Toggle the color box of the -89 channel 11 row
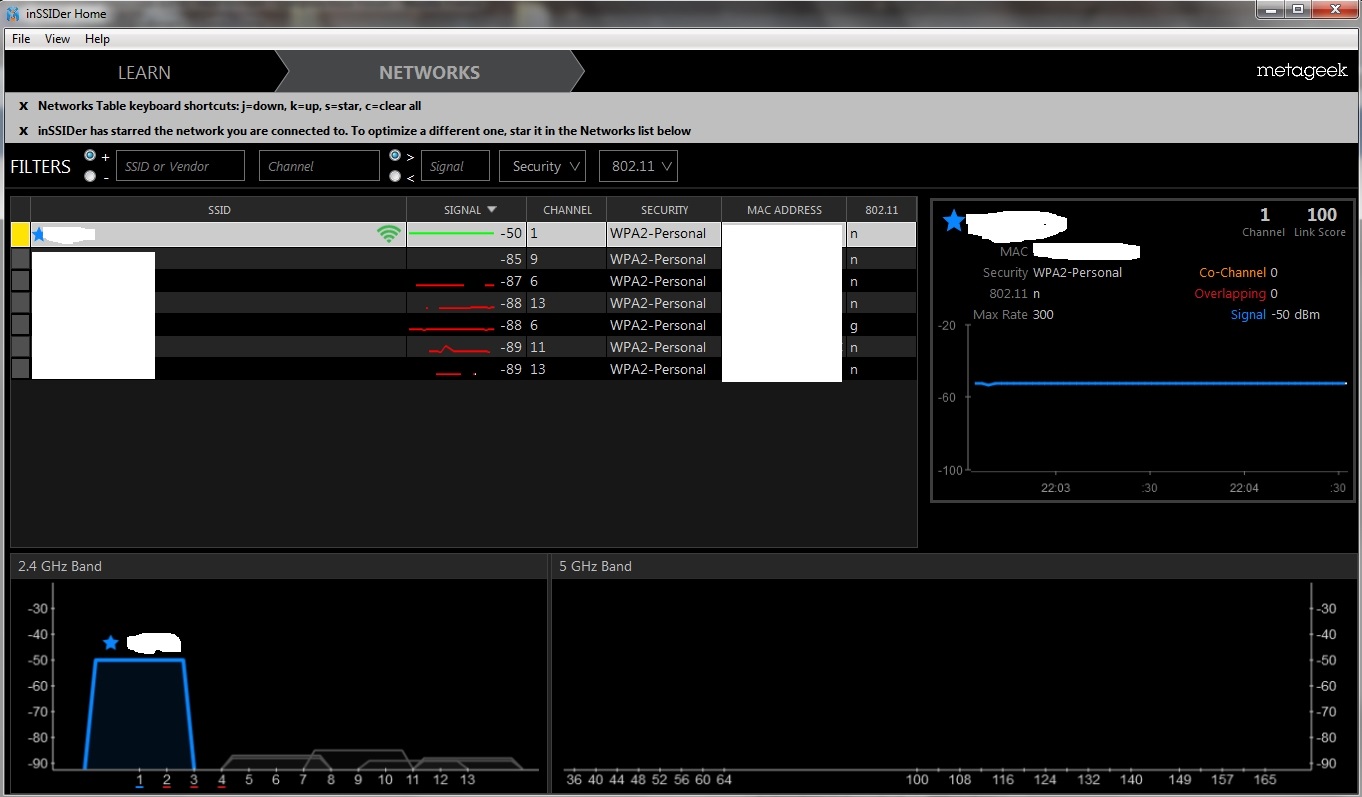1362x797 pixels. tap(20, 346)
